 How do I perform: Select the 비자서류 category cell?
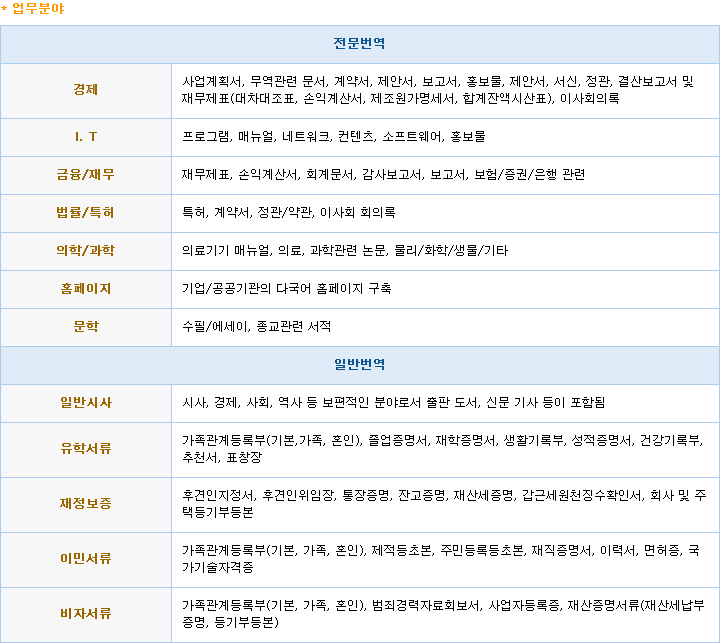[x=86, y=615]
